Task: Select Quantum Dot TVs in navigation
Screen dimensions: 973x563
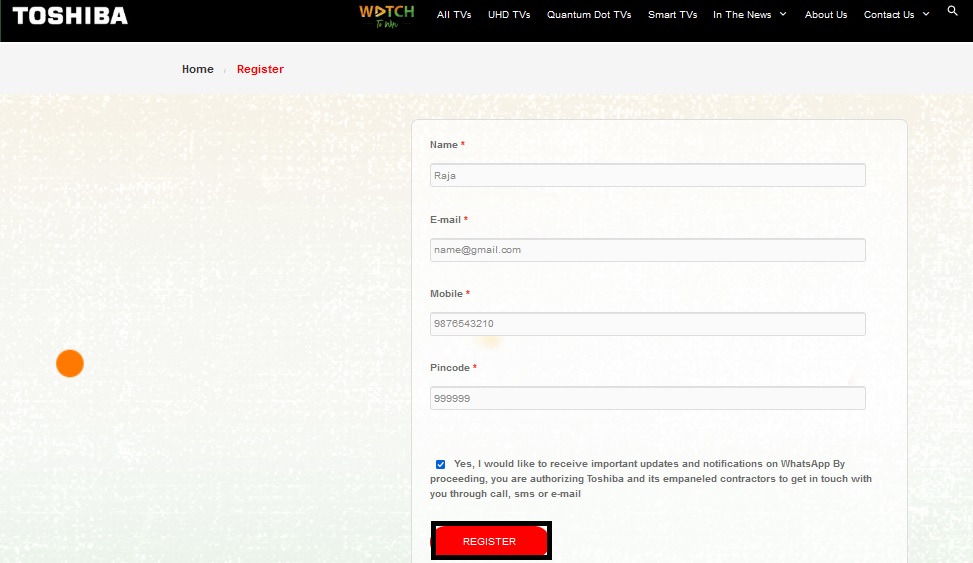Action: point(589,15)
